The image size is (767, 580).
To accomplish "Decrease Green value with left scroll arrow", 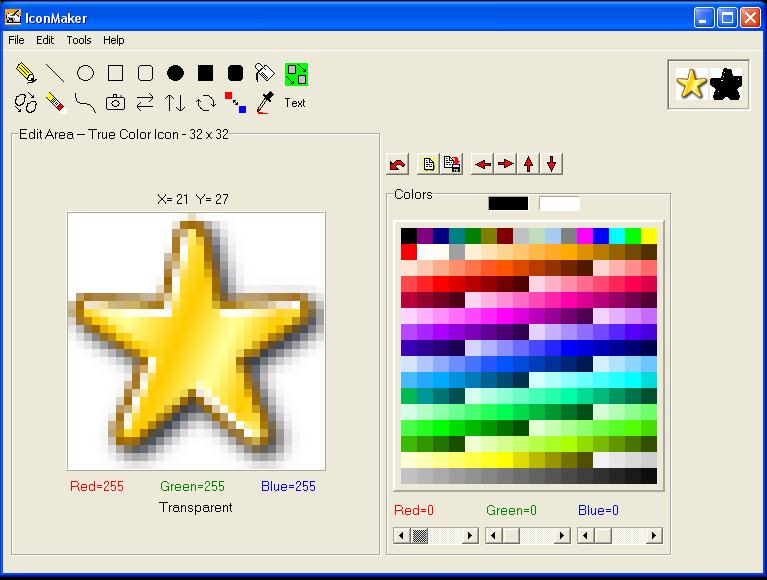I will (494, 536).
